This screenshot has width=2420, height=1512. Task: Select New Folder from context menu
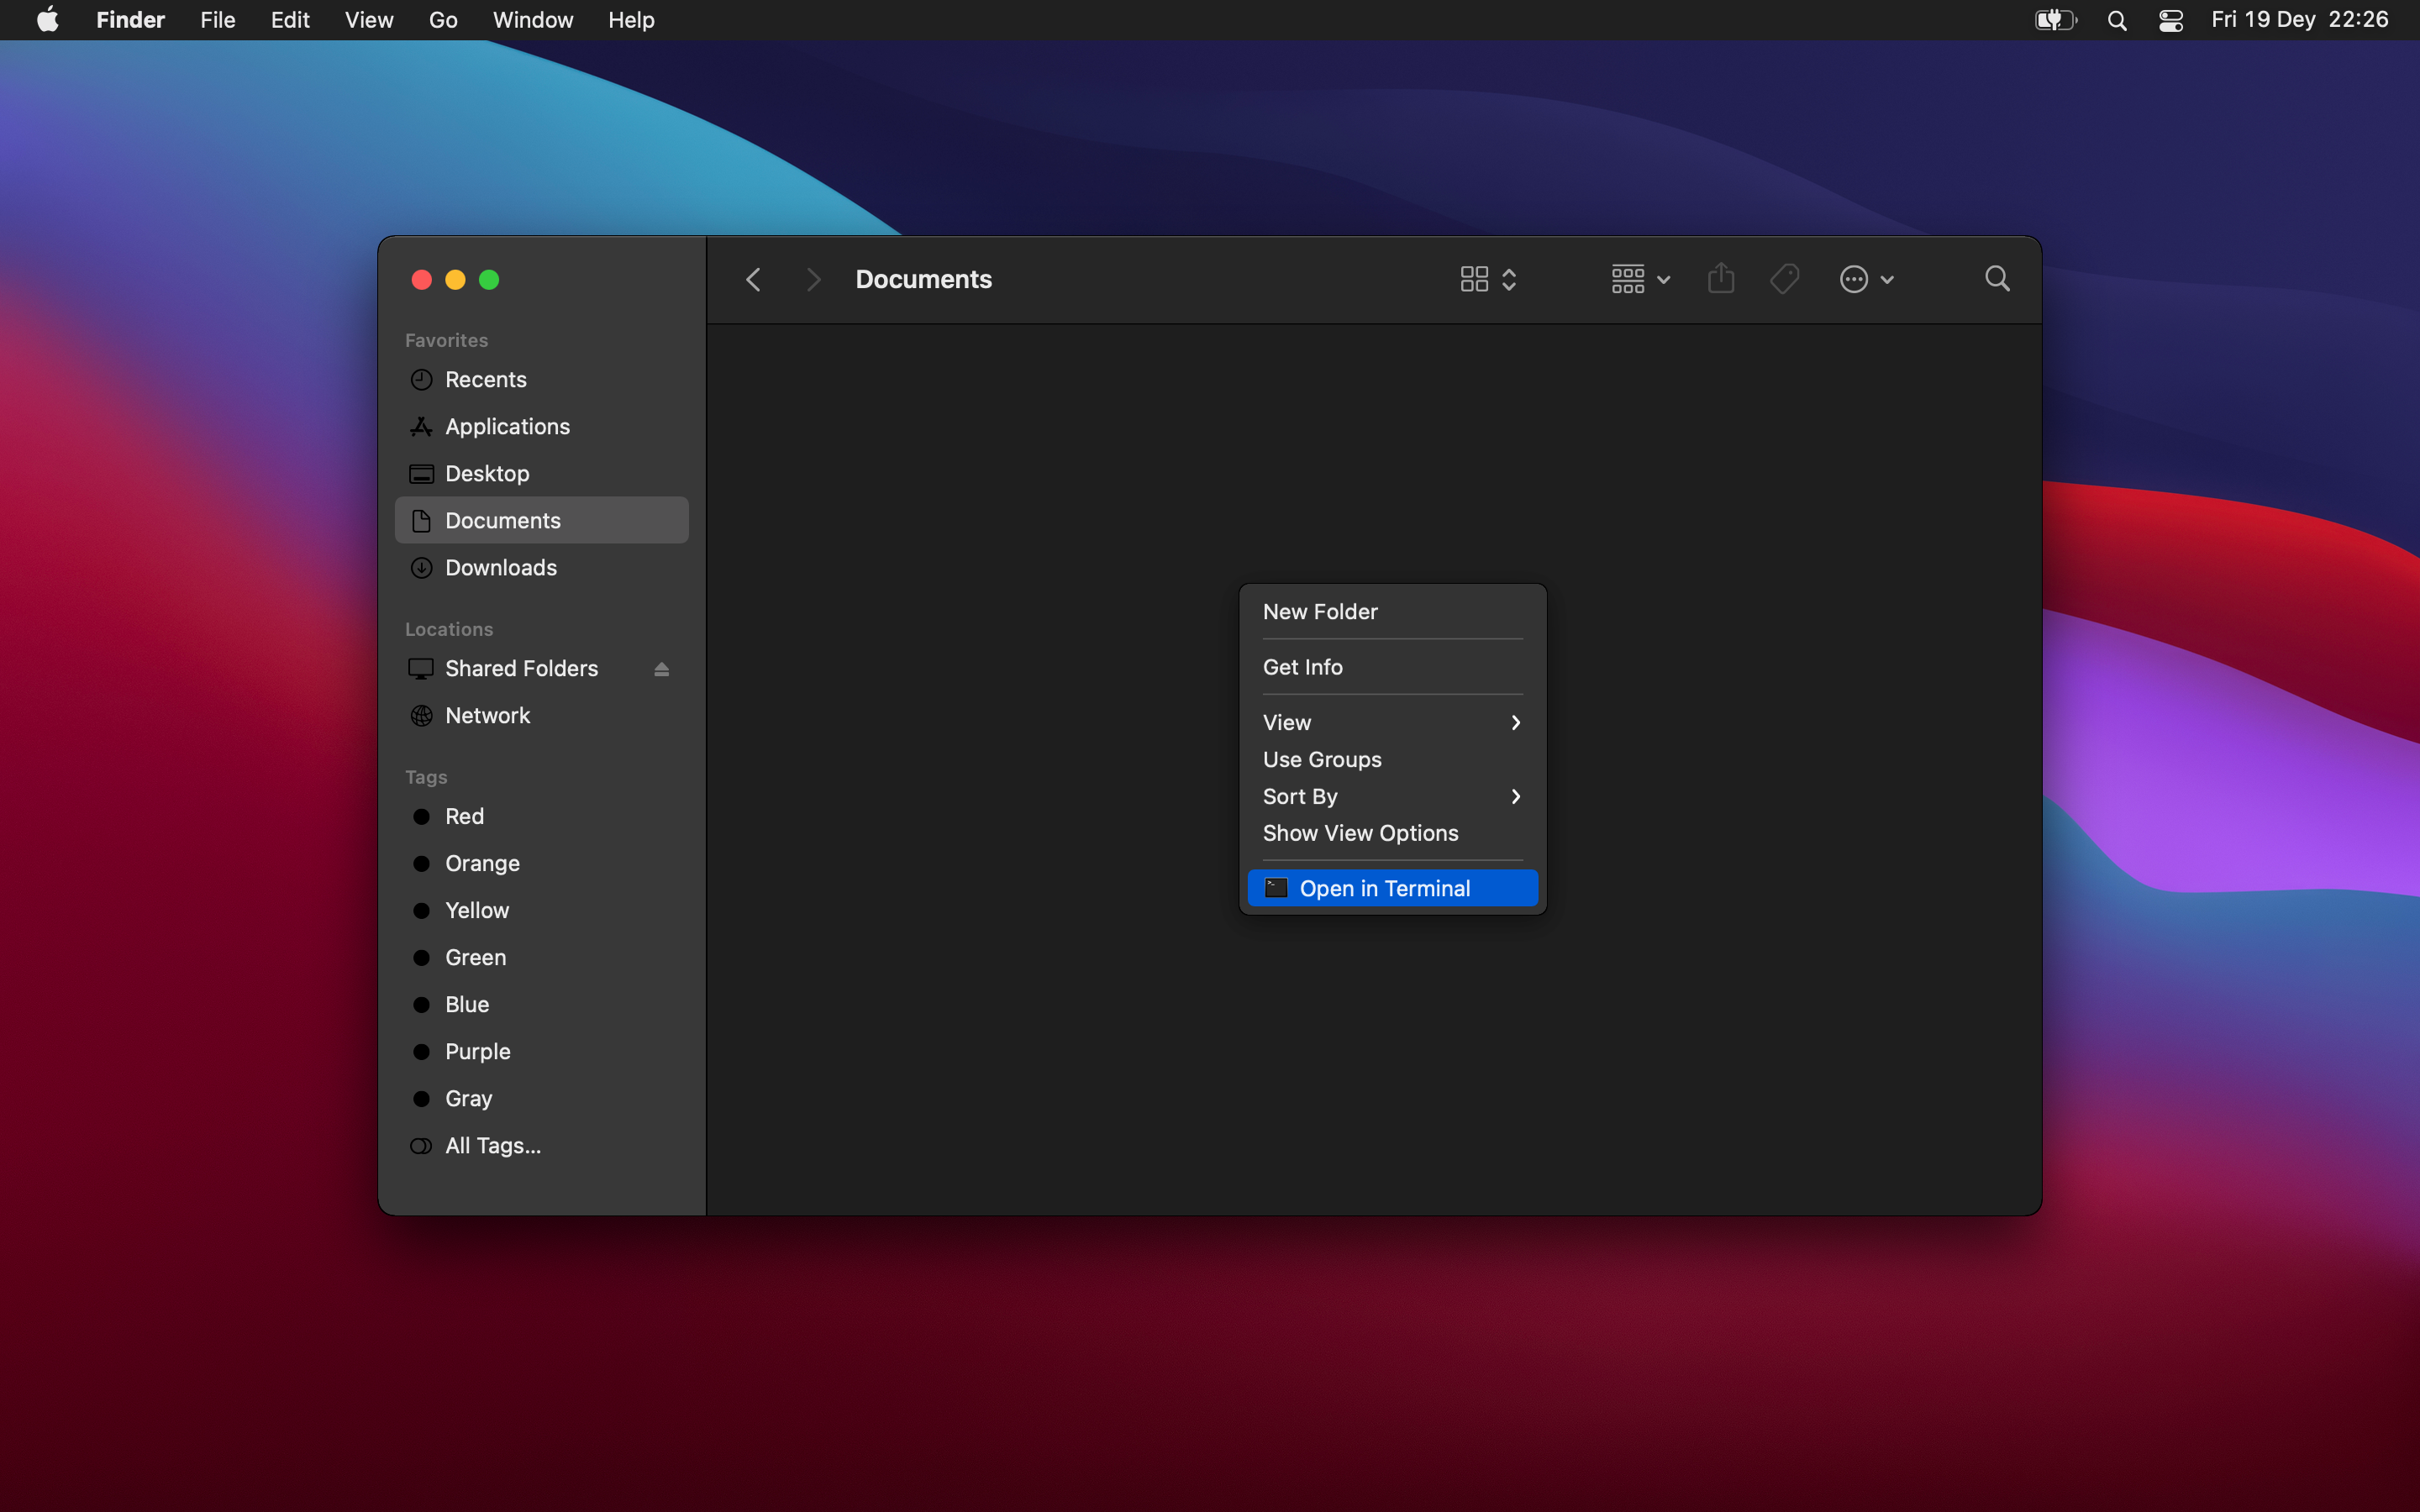pyautogui.click(x=1320, y=611)
